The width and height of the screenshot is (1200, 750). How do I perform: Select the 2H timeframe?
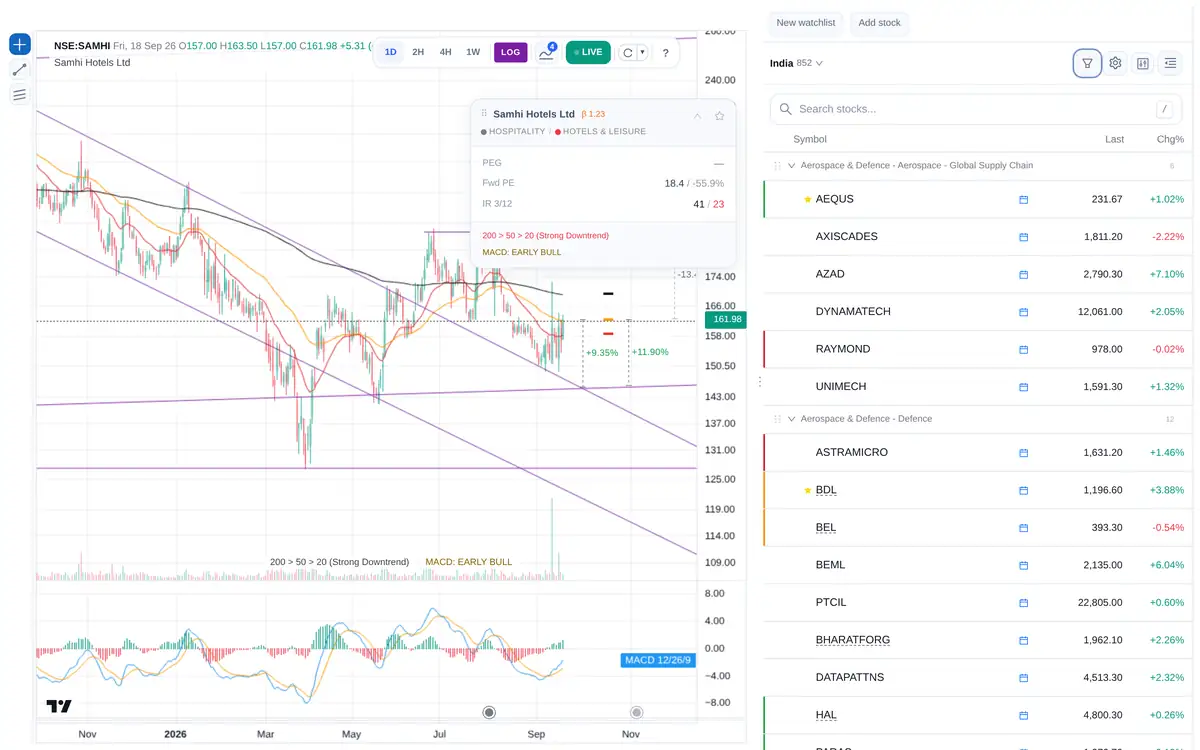(418, 52)
